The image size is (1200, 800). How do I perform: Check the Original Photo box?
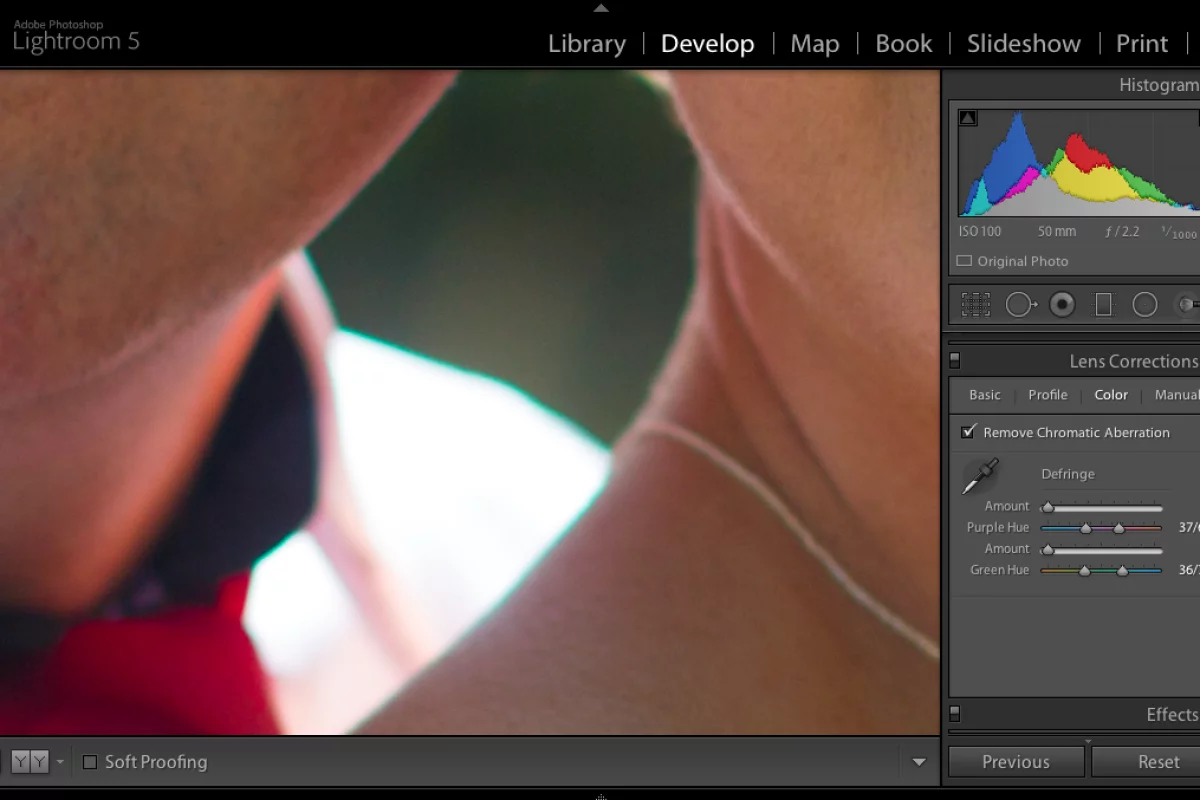[965, 261]
